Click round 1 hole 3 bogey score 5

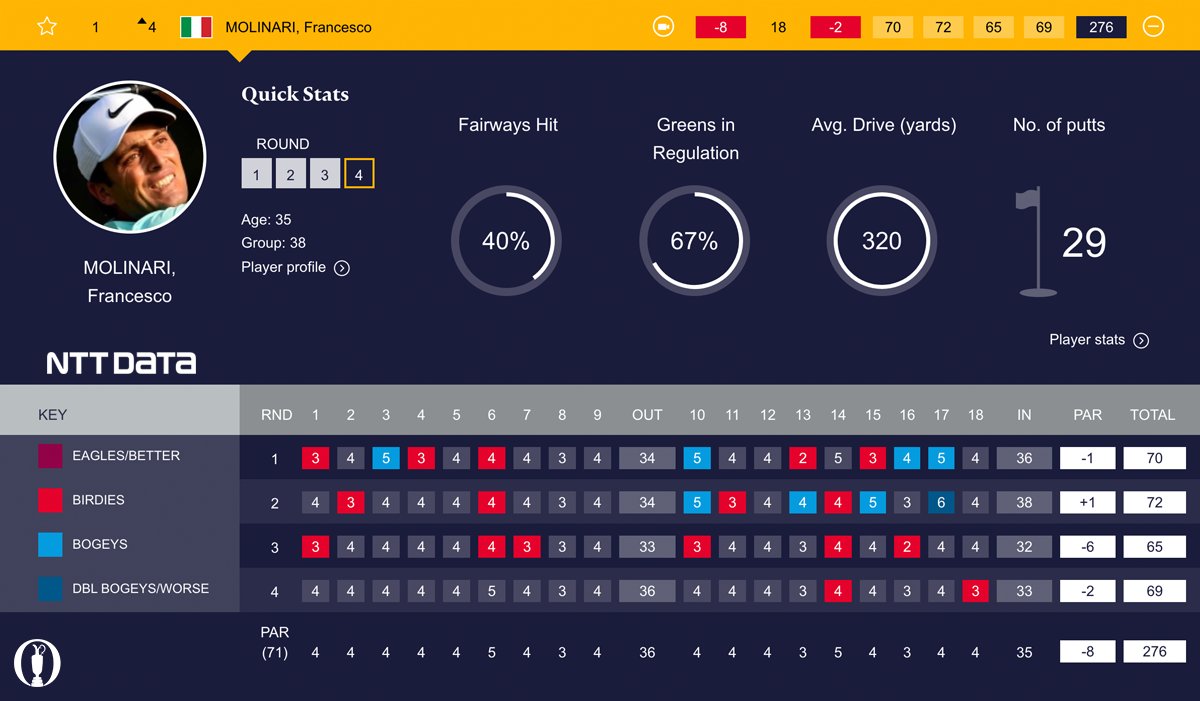tap(386, 458)
